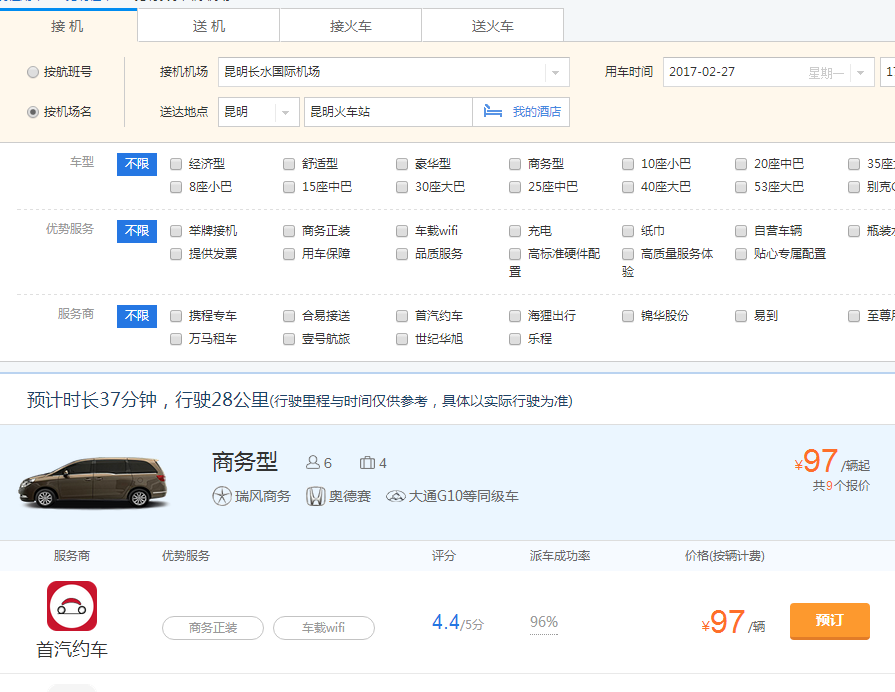The width and height of the screenshot is (895, 692).
Task: Select the 按航班号 radio button
Action: (x=33, y=72)
